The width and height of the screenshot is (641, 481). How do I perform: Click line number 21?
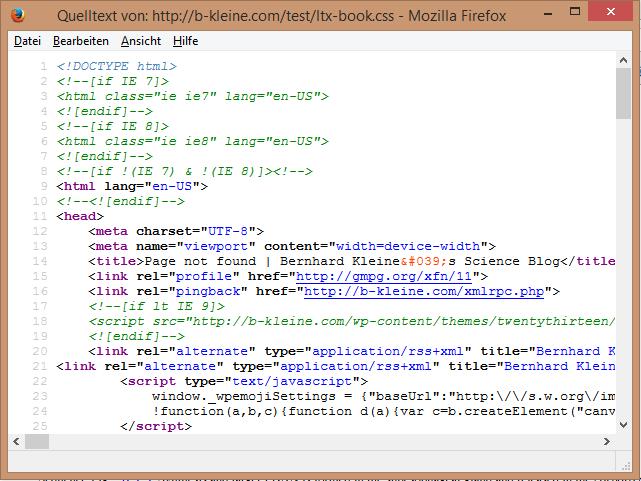point(40,366)
